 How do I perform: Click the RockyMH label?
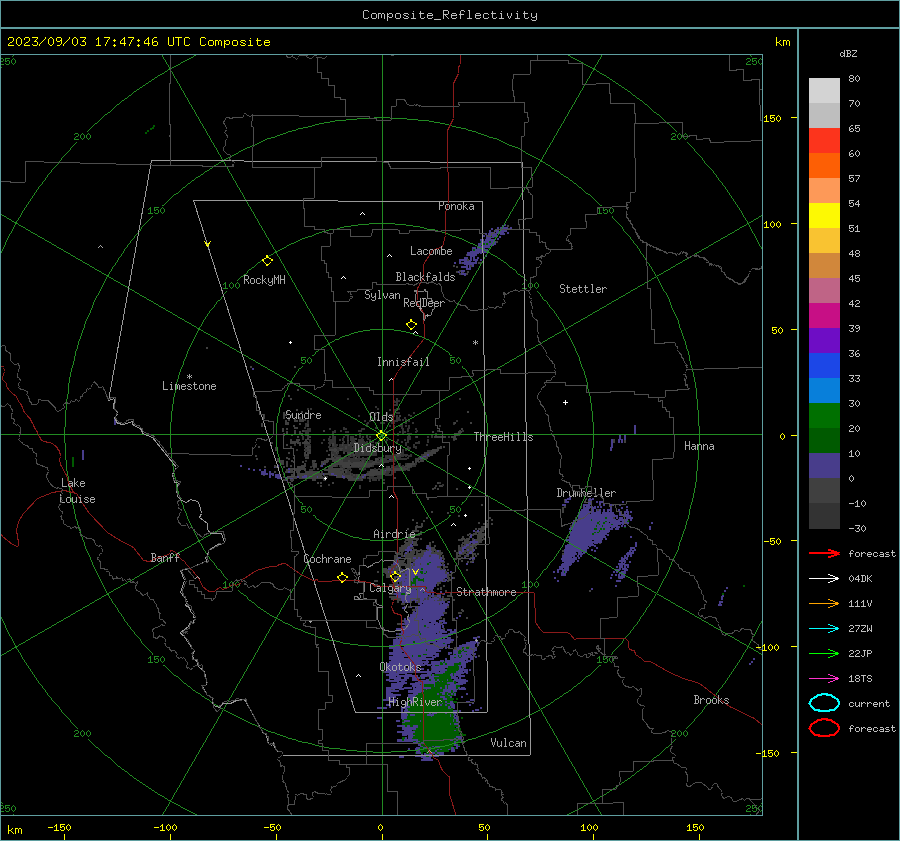coord(264,280)
